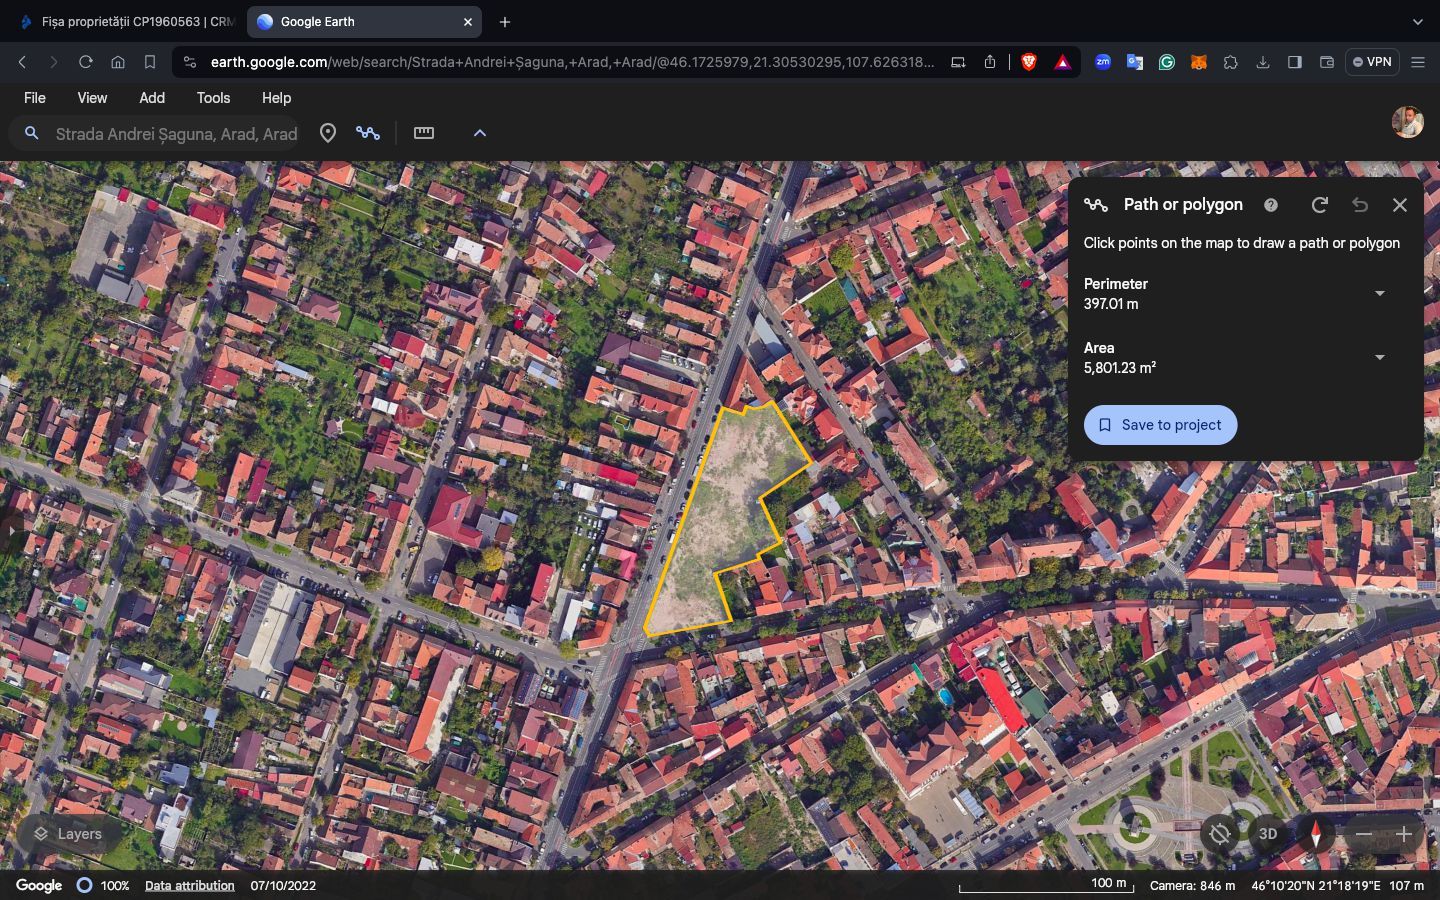Toggle the Brave VPN button
This screenshot has height=900, width=1440.
click(1372, 62)
